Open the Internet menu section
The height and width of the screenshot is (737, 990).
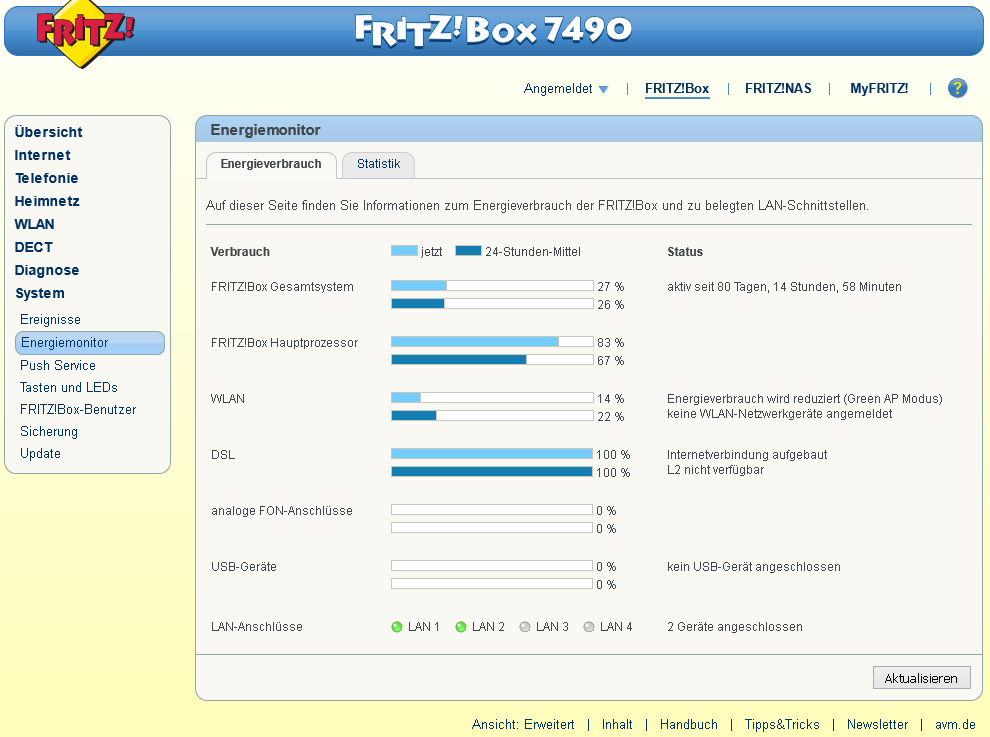42,155
